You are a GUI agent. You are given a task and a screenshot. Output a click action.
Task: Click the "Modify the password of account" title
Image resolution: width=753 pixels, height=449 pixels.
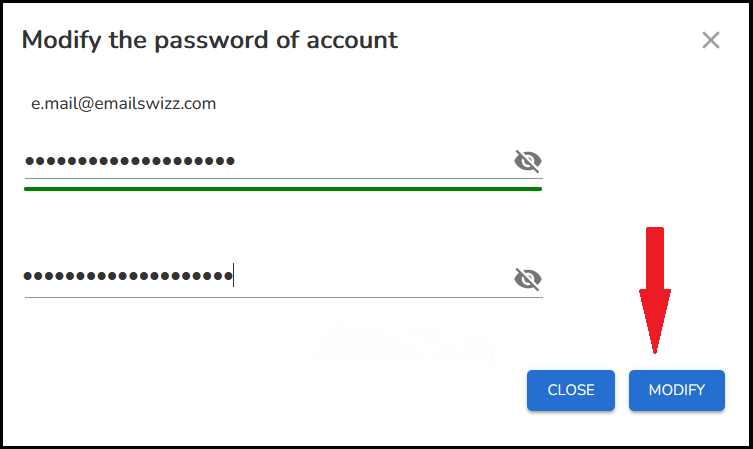pos(210,40)
